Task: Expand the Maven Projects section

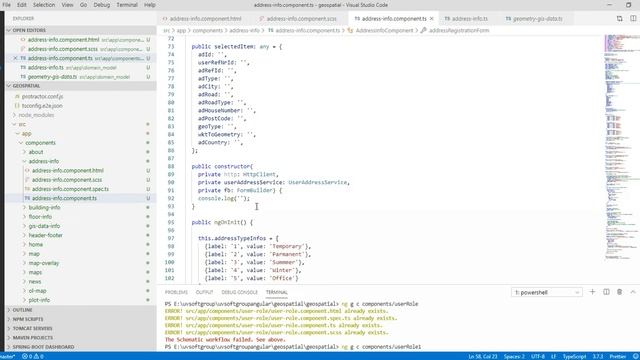Action: (x=81, y=338)
